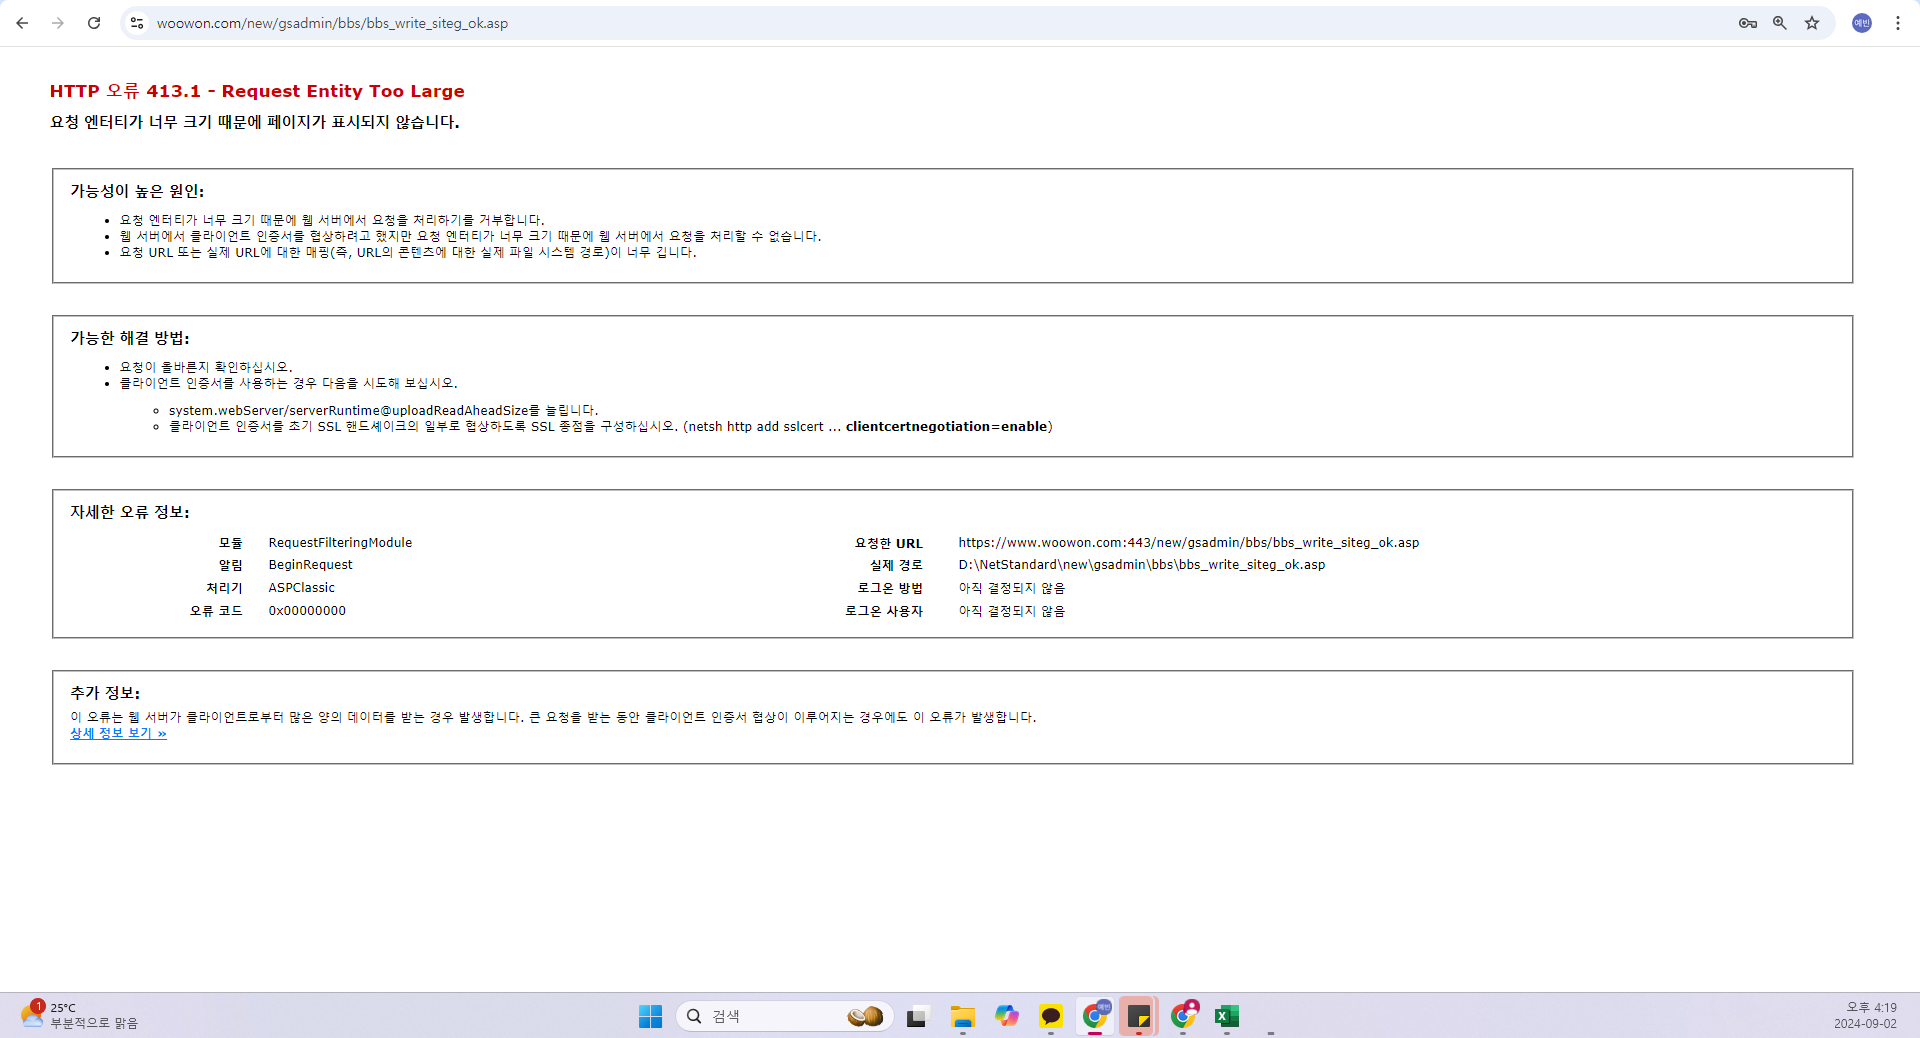Open Excel from the taskbar
Screen dimensions: 1920x1038
tap(1226, 1016)
